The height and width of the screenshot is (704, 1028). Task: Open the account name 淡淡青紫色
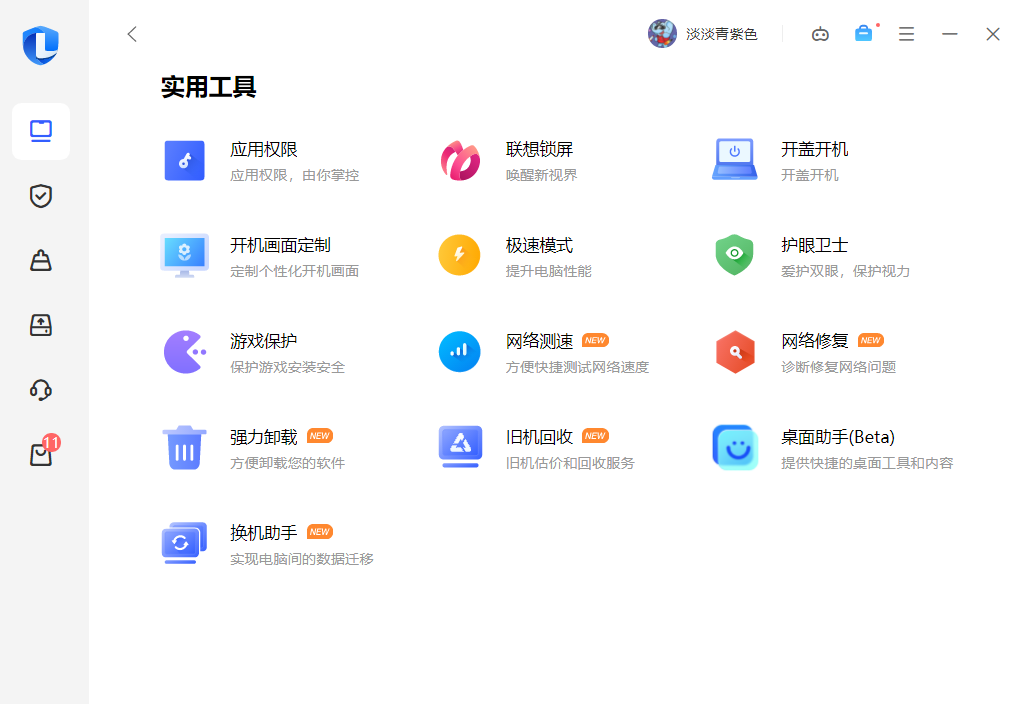coord(721,34)
